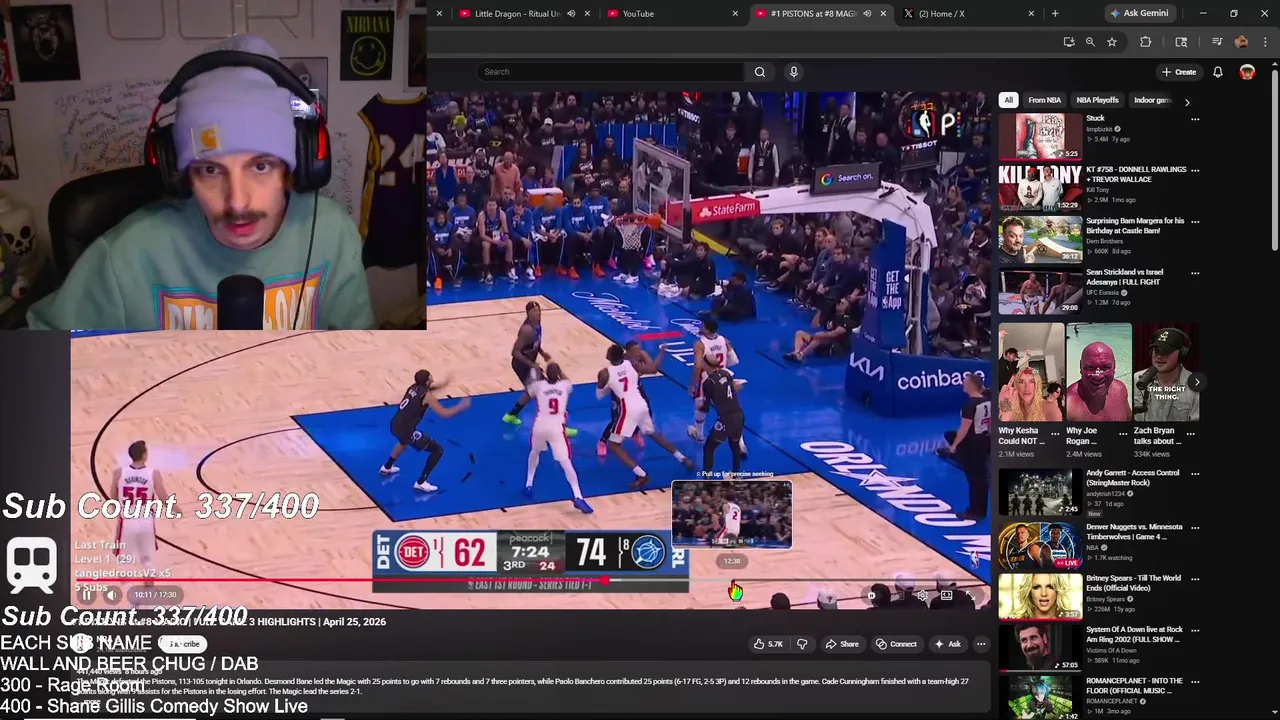Image resolution: width=1280 pixels, height=720 pixels.
Task: Open options for the Strickland vs Adesanya video
Action: [x=1195, y=272]
